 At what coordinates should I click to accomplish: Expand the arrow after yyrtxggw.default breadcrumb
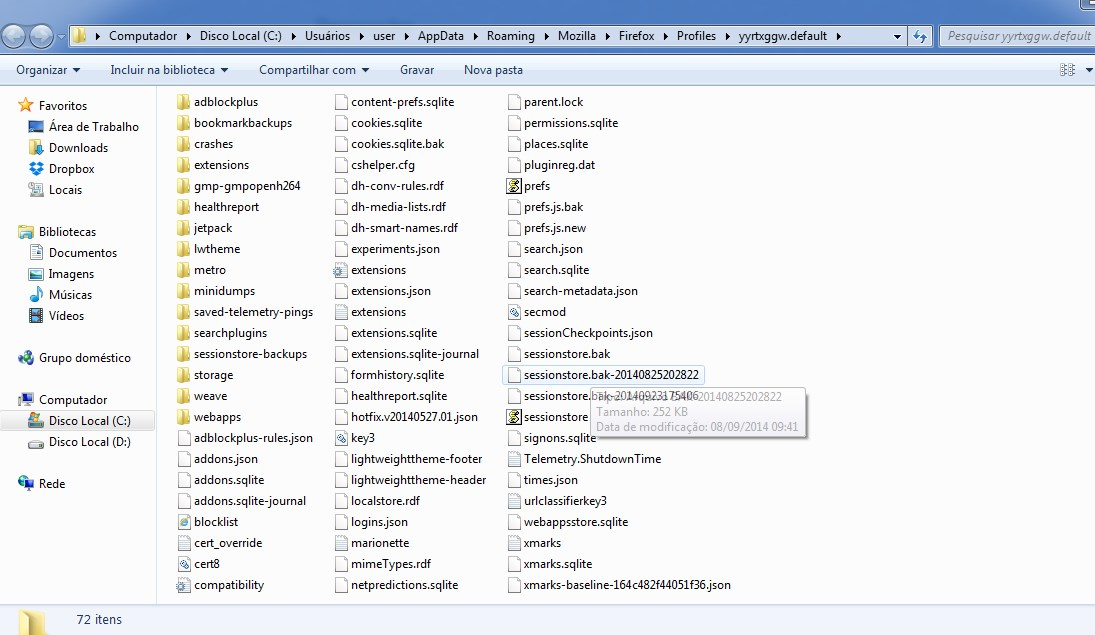pyautogui.click(x=838, y=36)
